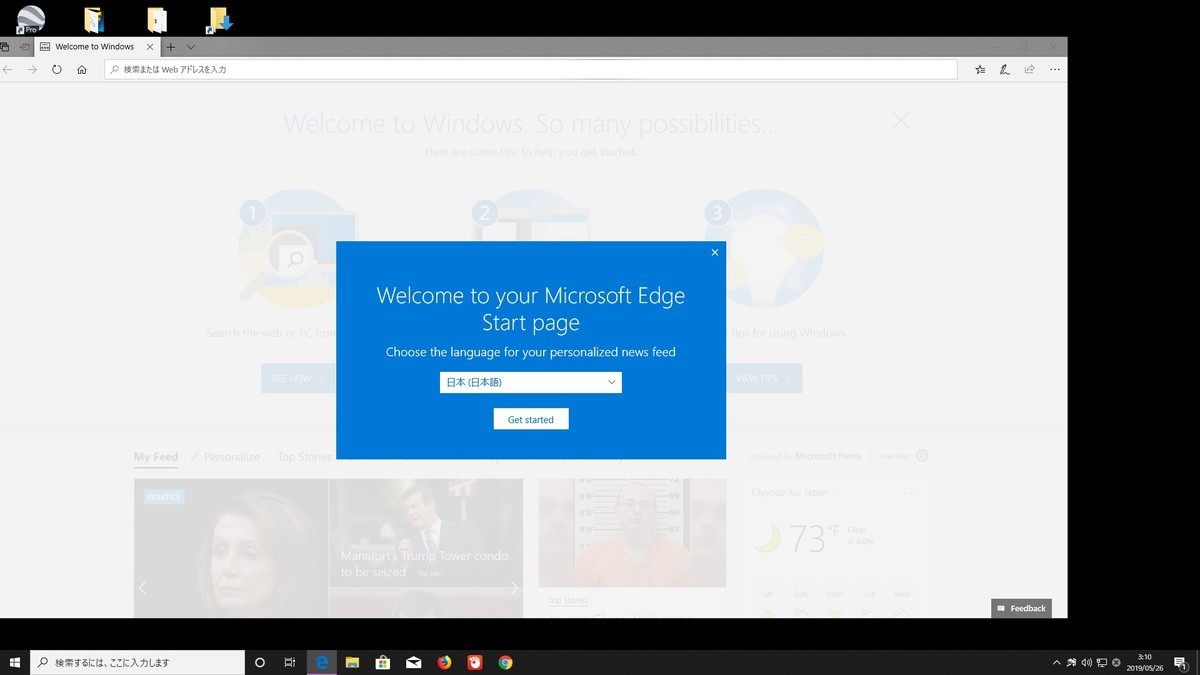Open the feed settings gear icon
This screenshot has width=1200, height=675.
(x=922, y=456)
